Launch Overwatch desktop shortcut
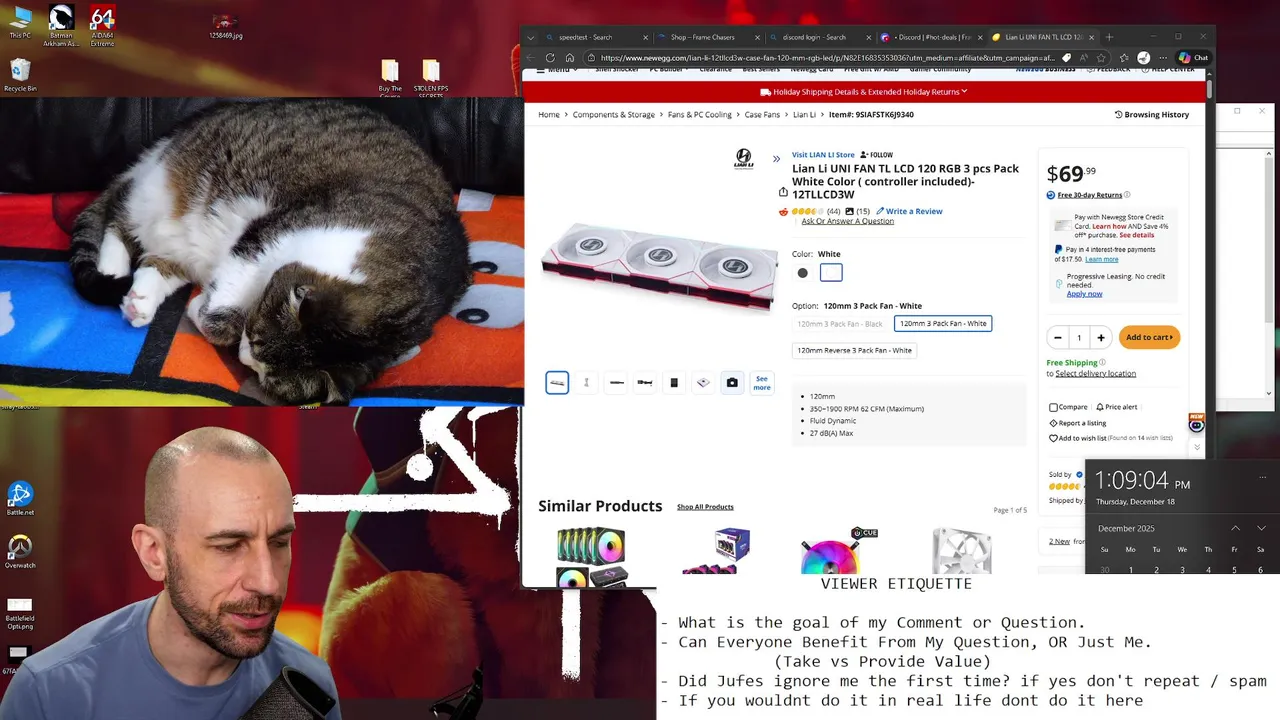 [20, 552]
